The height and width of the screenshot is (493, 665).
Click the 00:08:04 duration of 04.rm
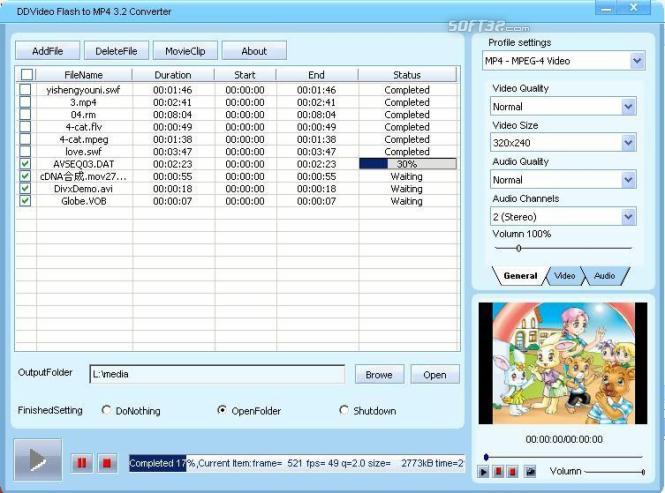(173, 115)
